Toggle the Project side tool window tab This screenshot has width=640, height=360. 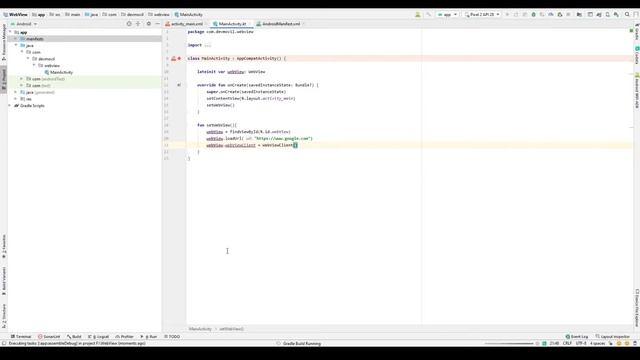pyautogui.click(x=4, y=79)
